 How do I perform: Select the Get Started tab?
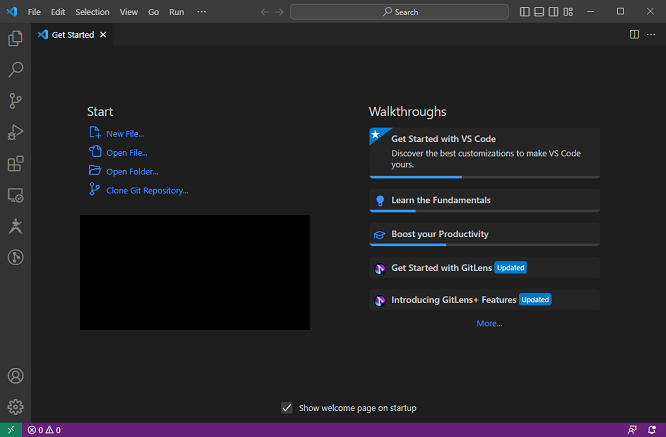pos(72,35)
